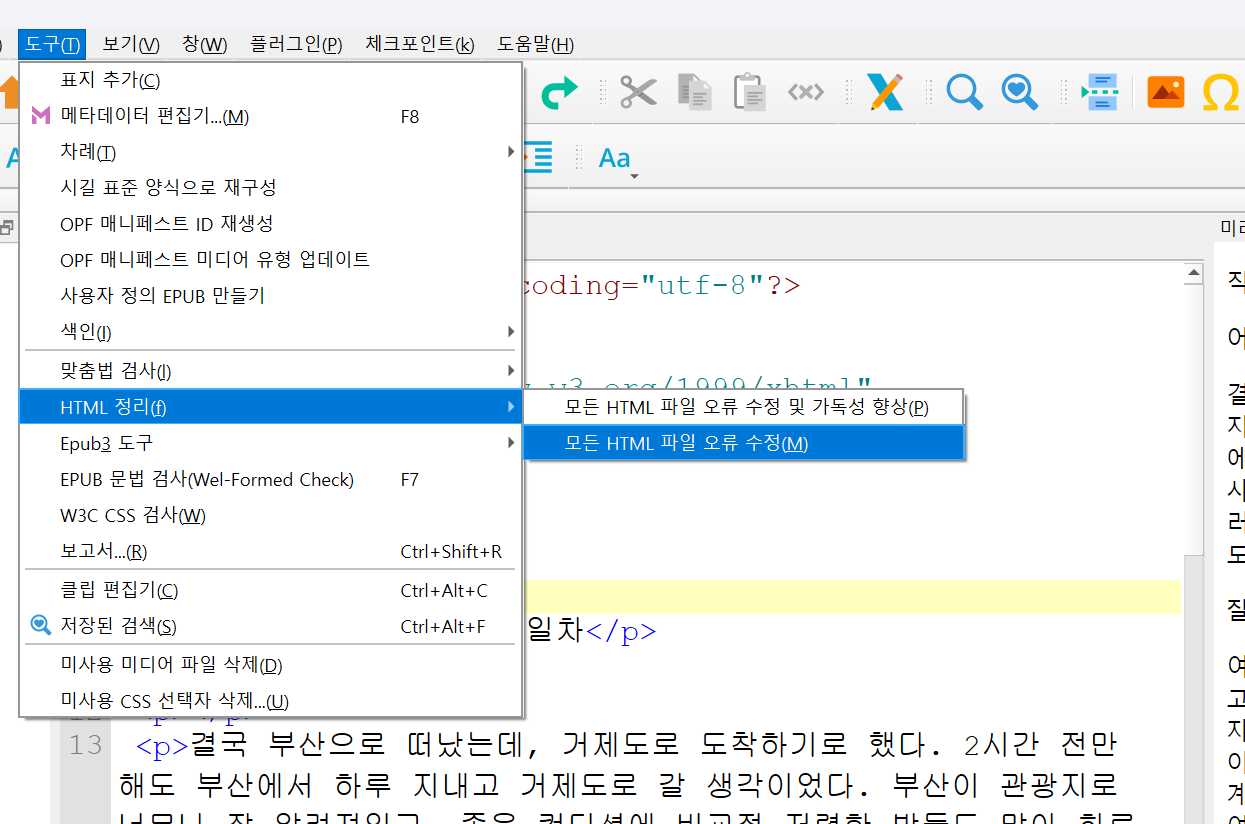Insert special character via the Omega icon
The height and width of the screenshot is (824, 1245).
(1221, 91)
